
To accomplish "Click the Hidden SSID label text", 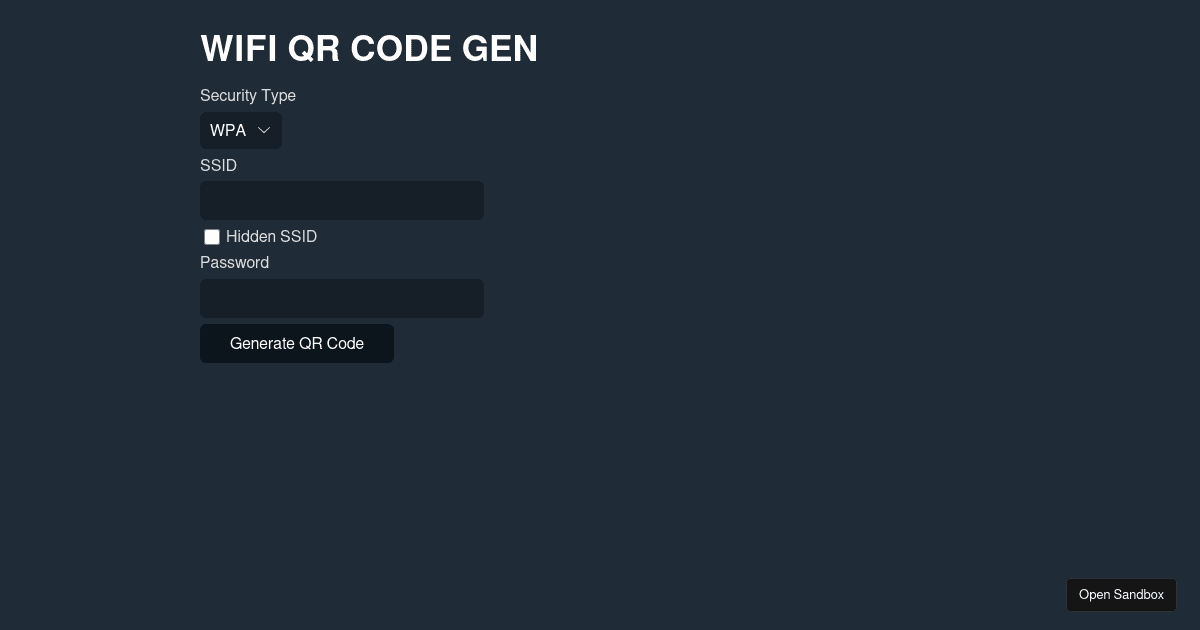I will pyautogui.click(x=271, y=237).
